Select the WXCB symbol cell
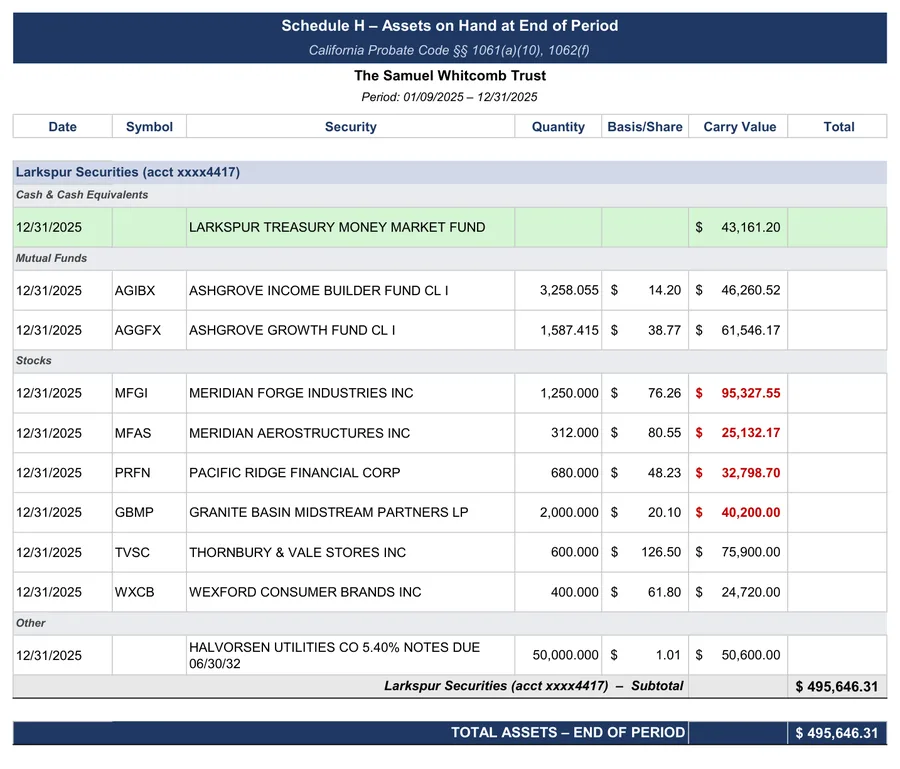This screenshot has width=900, height=769. point(149,592)
